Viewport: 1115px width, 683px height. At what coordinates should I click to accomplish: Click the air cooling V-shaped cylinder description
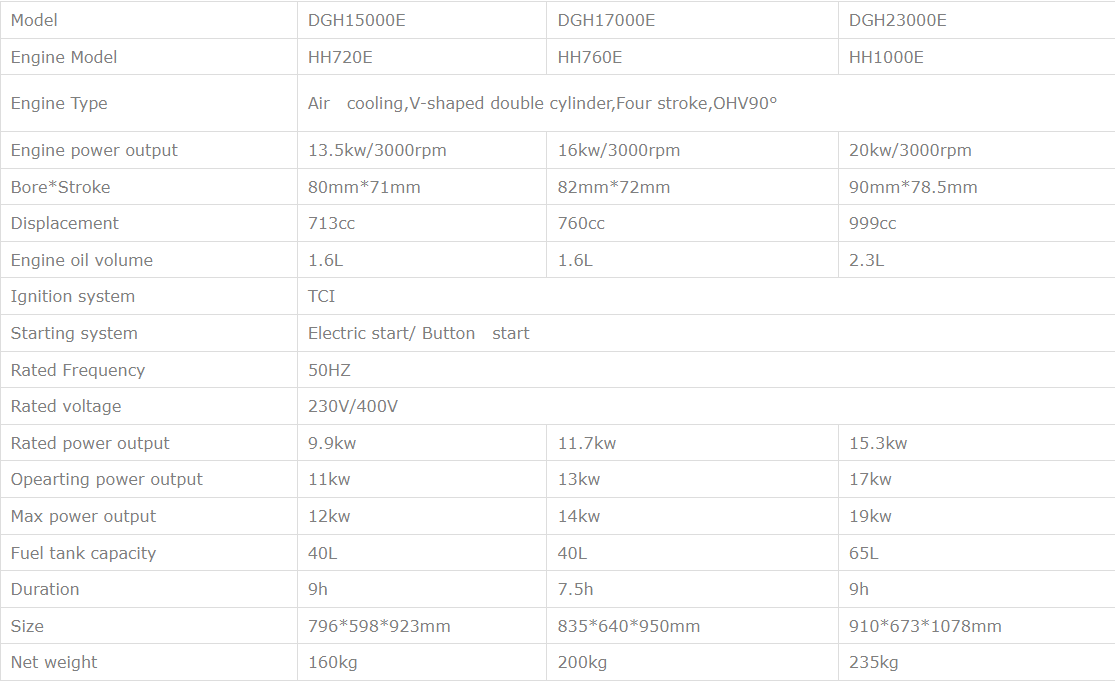(x=542, y=103)
